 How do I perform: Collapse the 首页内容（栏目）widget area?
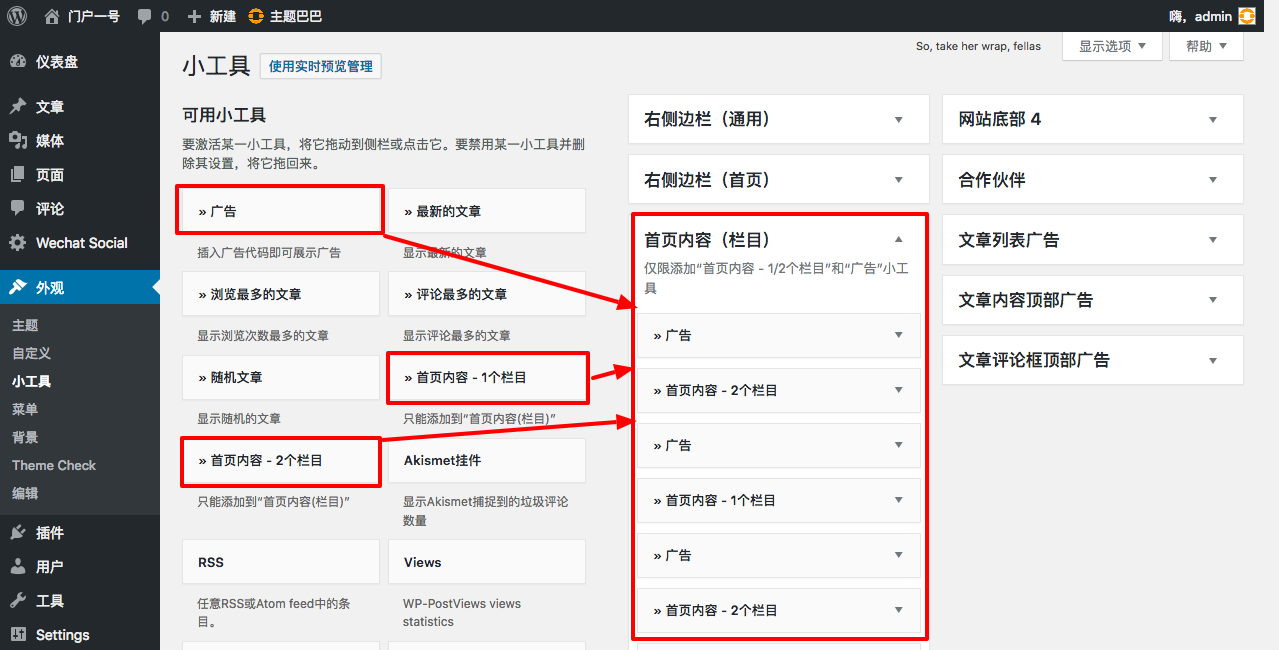coord(898,240)
